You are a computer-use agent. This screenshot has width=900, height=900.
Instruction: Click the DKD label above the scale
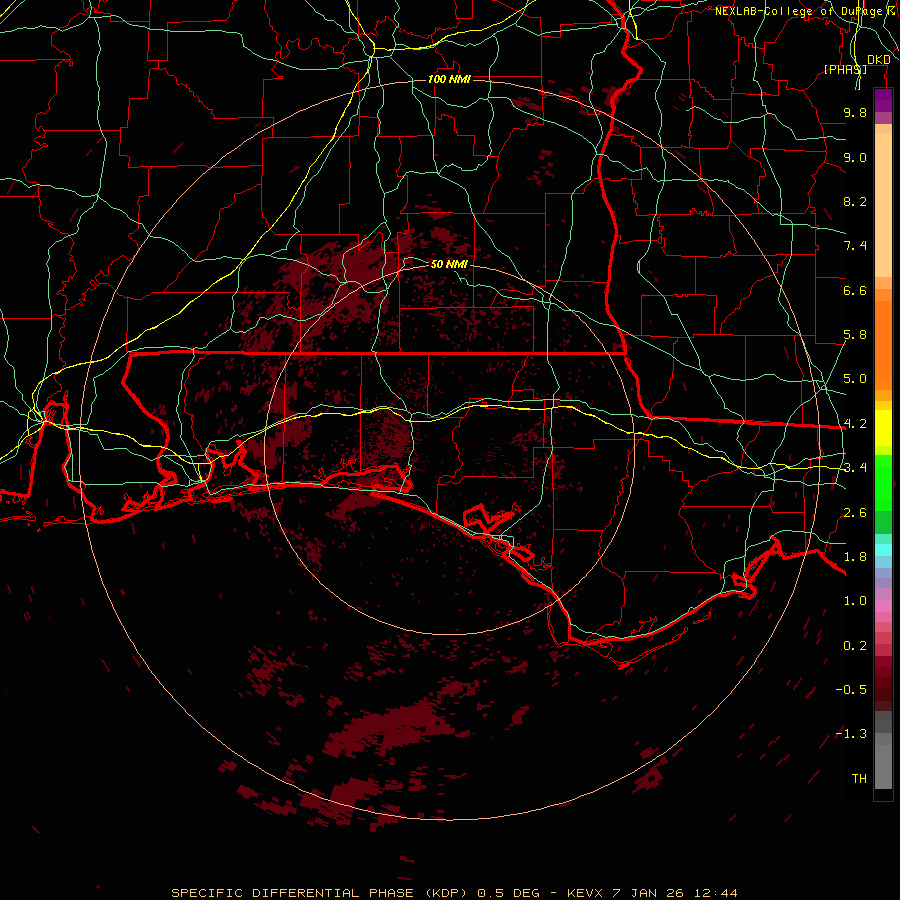point(879,59)
